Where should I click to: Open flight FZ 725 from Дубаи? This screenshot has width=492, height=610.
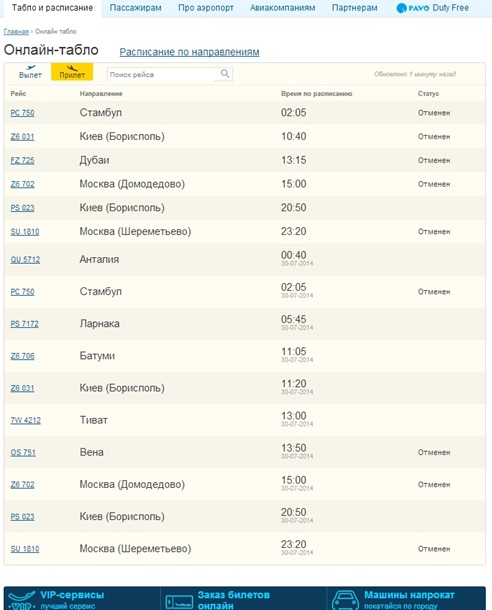click(x=22, y=160)
